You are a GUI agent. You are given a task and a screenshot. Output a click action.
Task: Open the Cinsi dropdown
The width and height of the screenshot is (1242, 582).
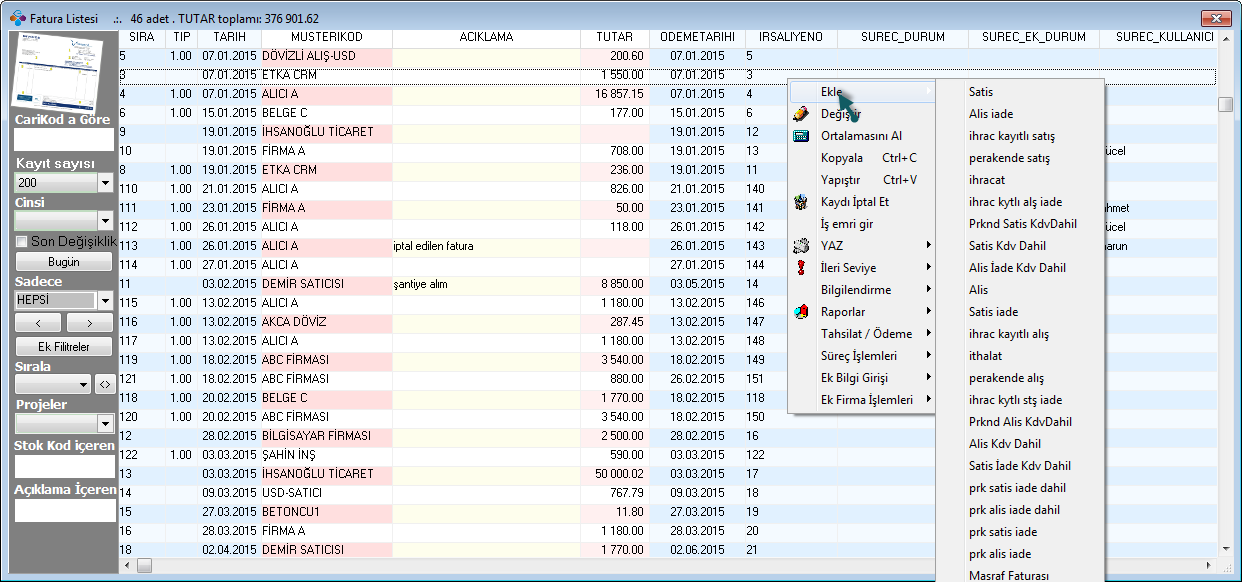tap(105, 220)
